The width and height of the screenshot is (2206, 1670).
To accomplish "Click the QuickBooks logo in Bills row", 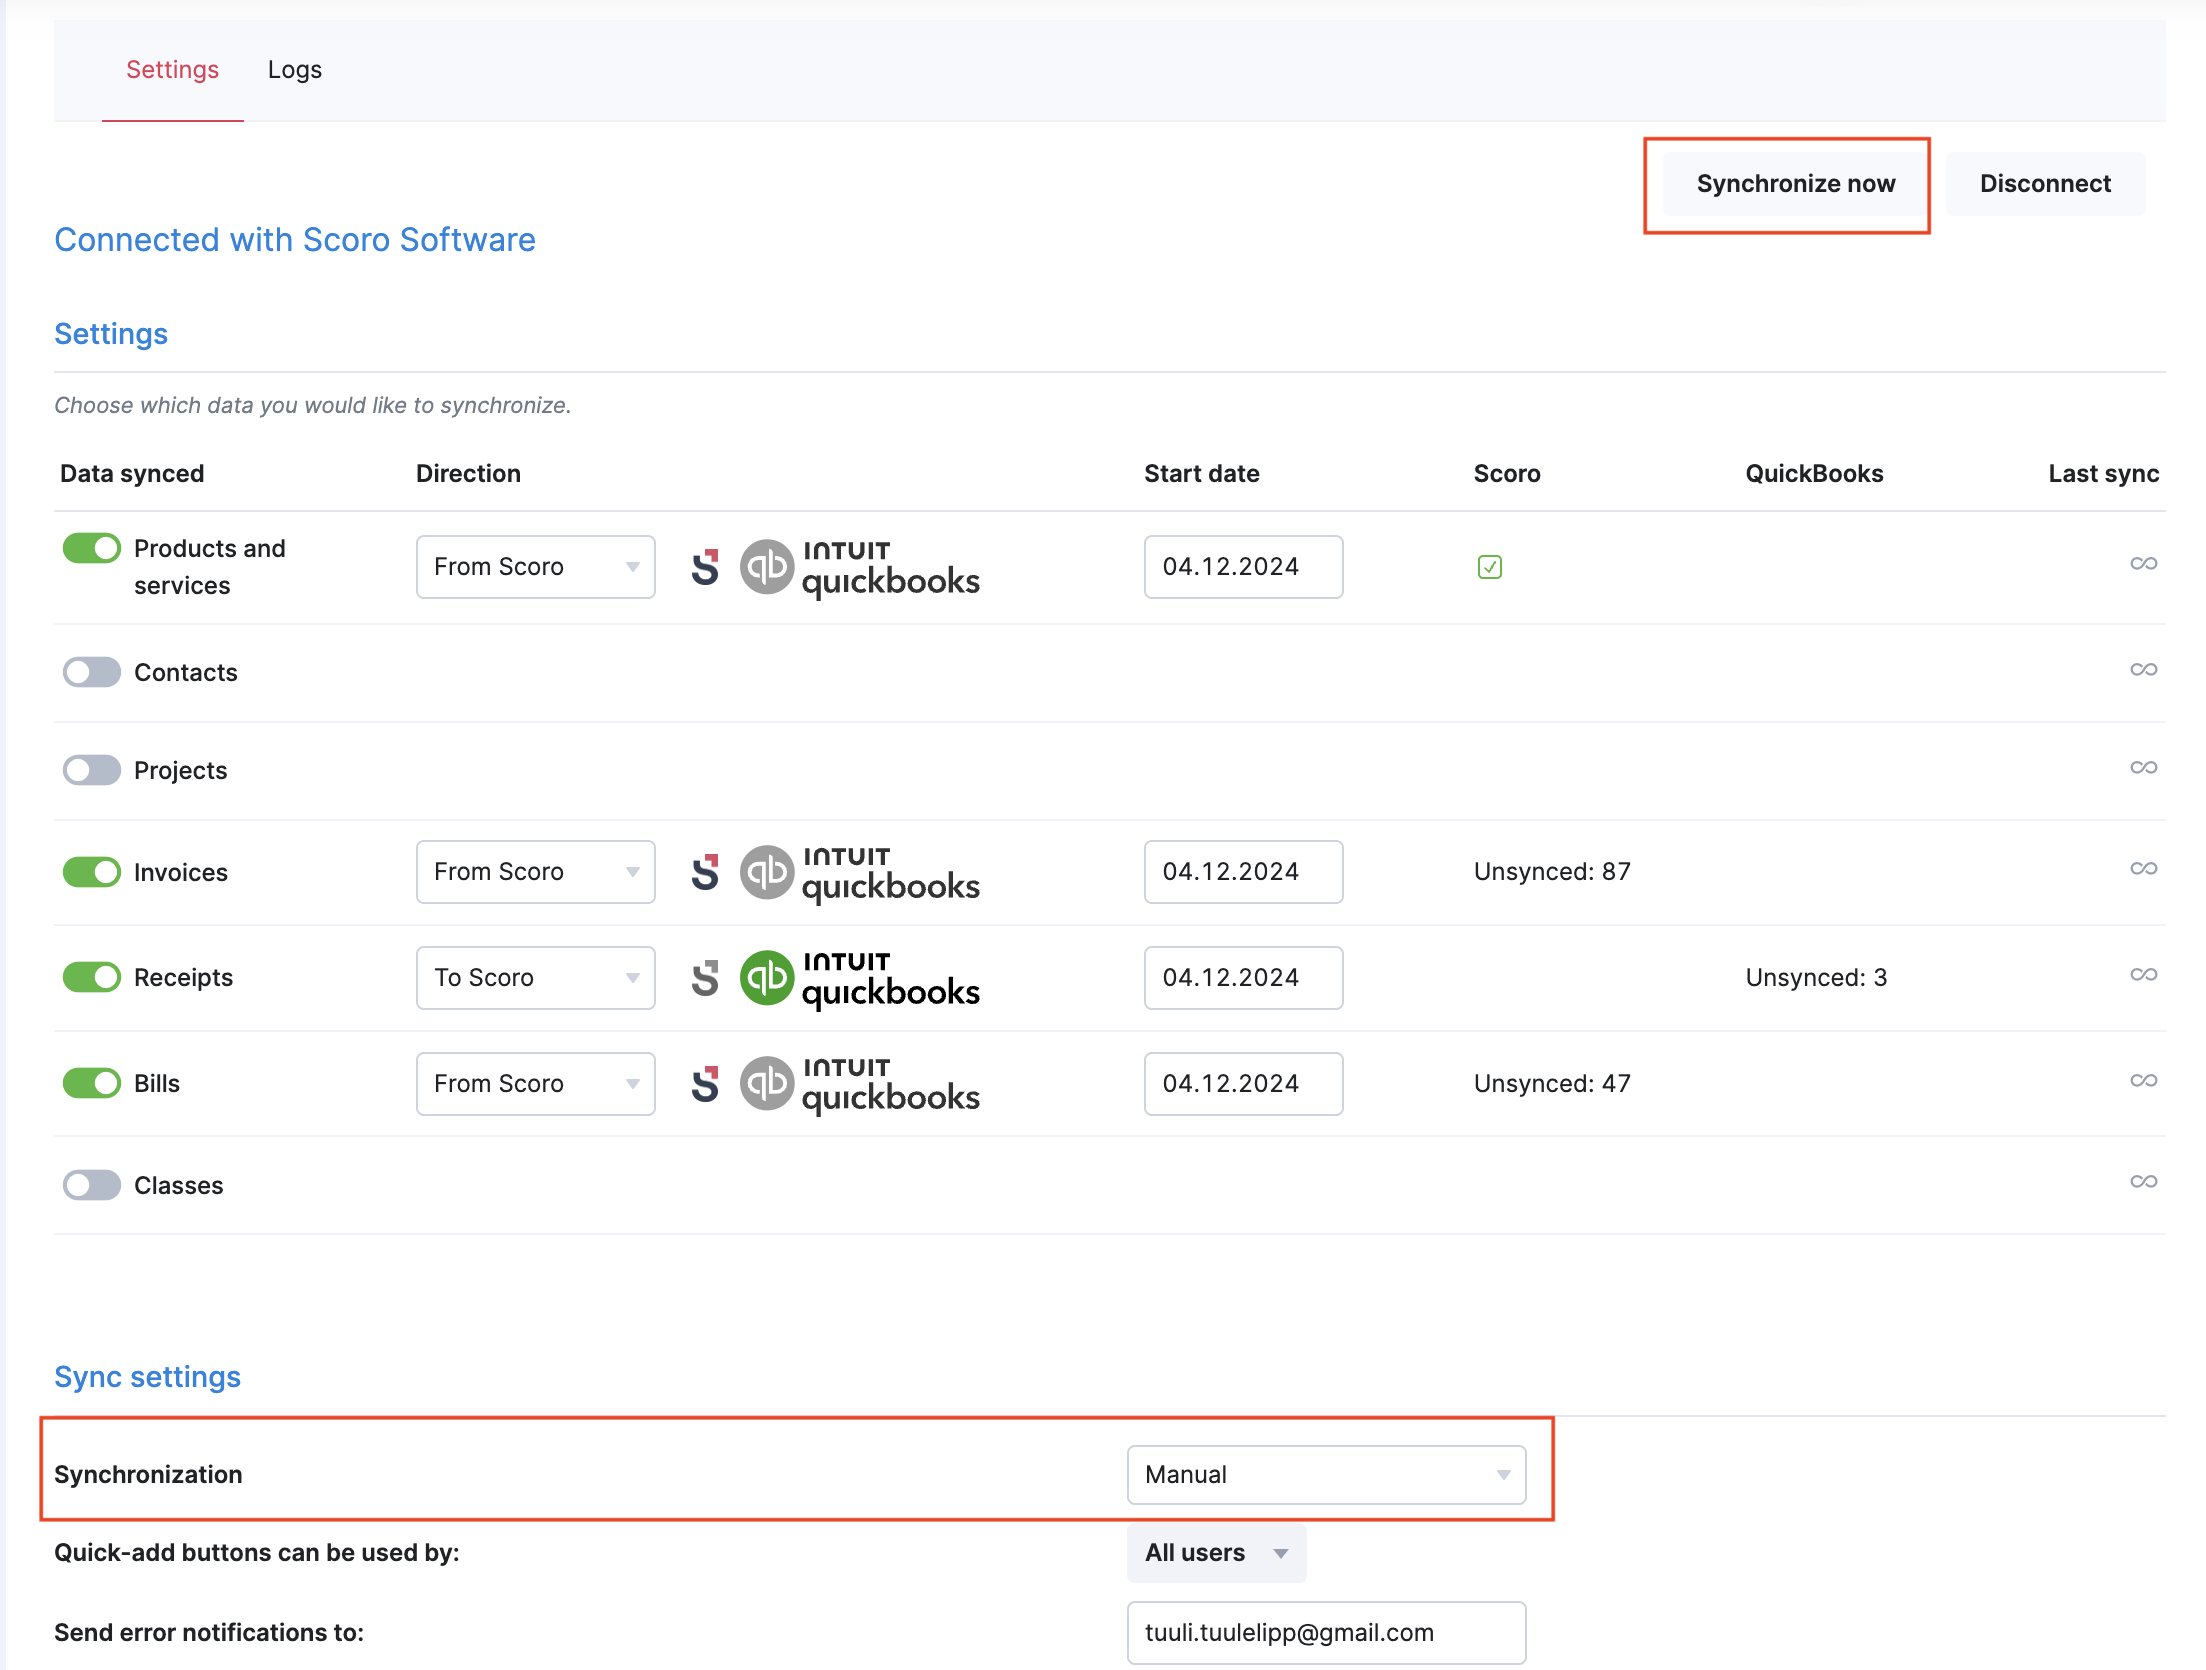I will tap(860, 1085).
